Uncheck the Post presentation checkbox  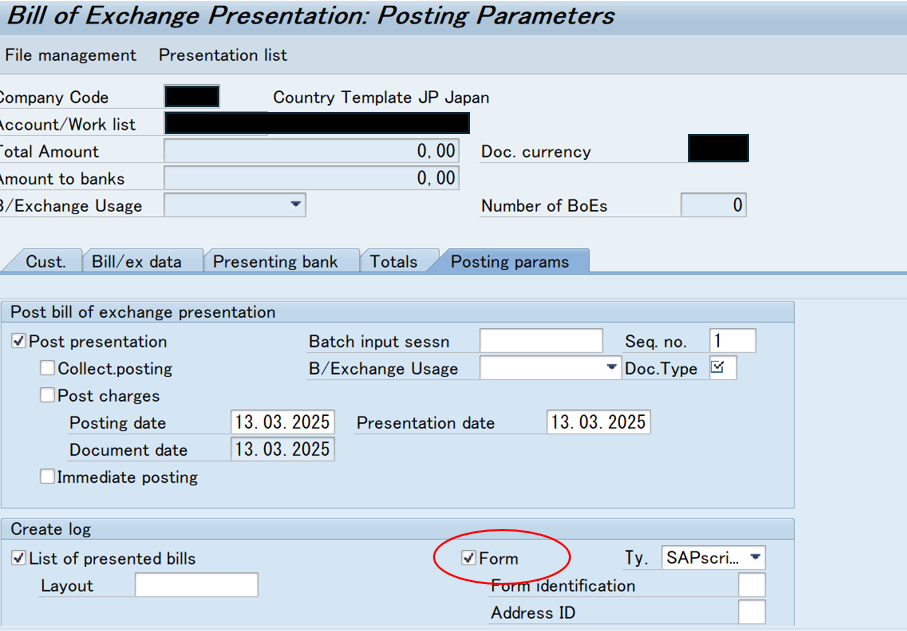pyautogui.click(x=19, y=341)
